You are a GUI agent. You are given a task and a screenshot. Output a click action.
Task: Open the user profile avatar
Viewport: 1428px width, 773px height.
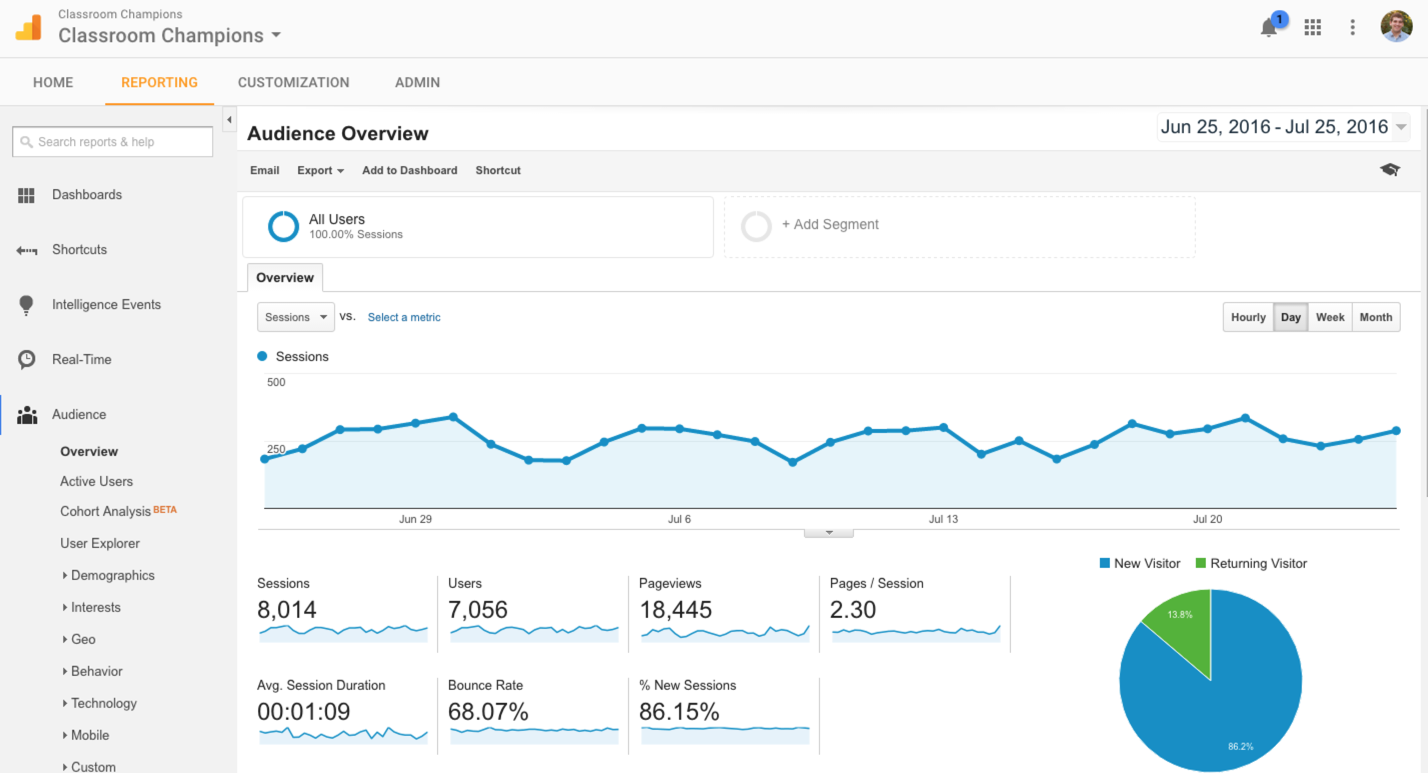[1396, 27]
